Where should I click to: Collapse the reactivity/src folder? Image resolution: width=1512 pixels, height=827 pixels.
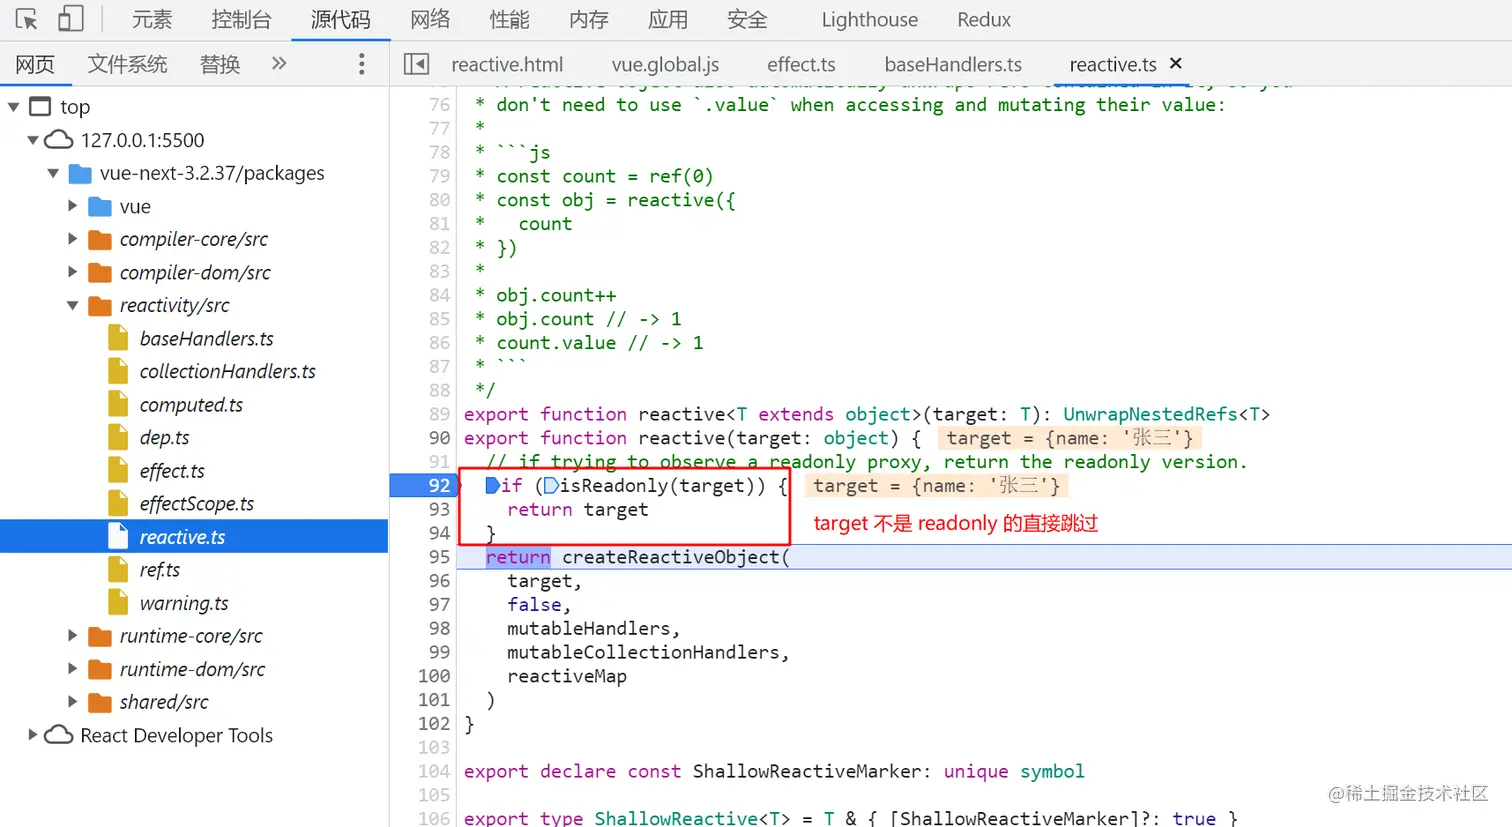72,305
